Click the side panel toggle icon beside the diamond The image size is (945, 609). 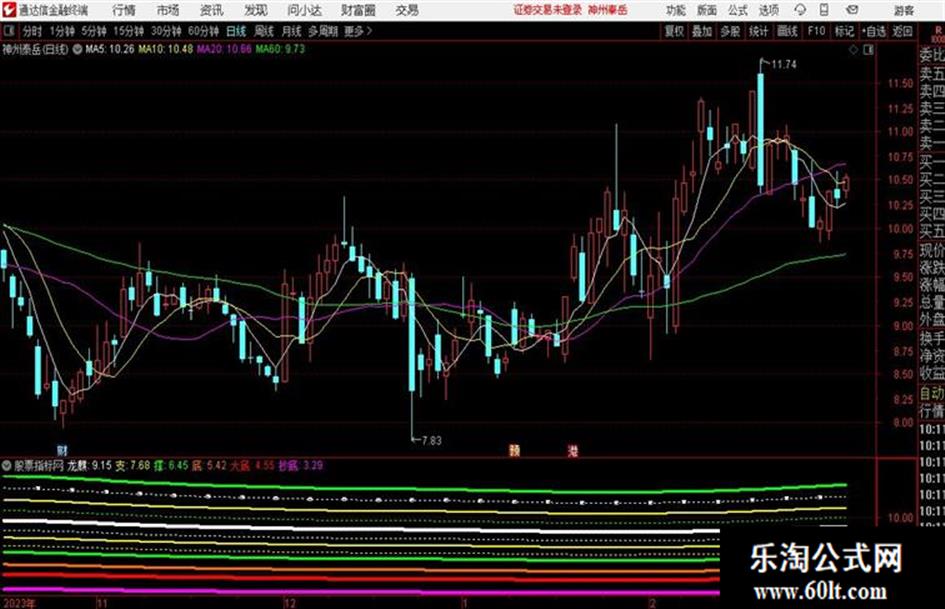point(868,50)
